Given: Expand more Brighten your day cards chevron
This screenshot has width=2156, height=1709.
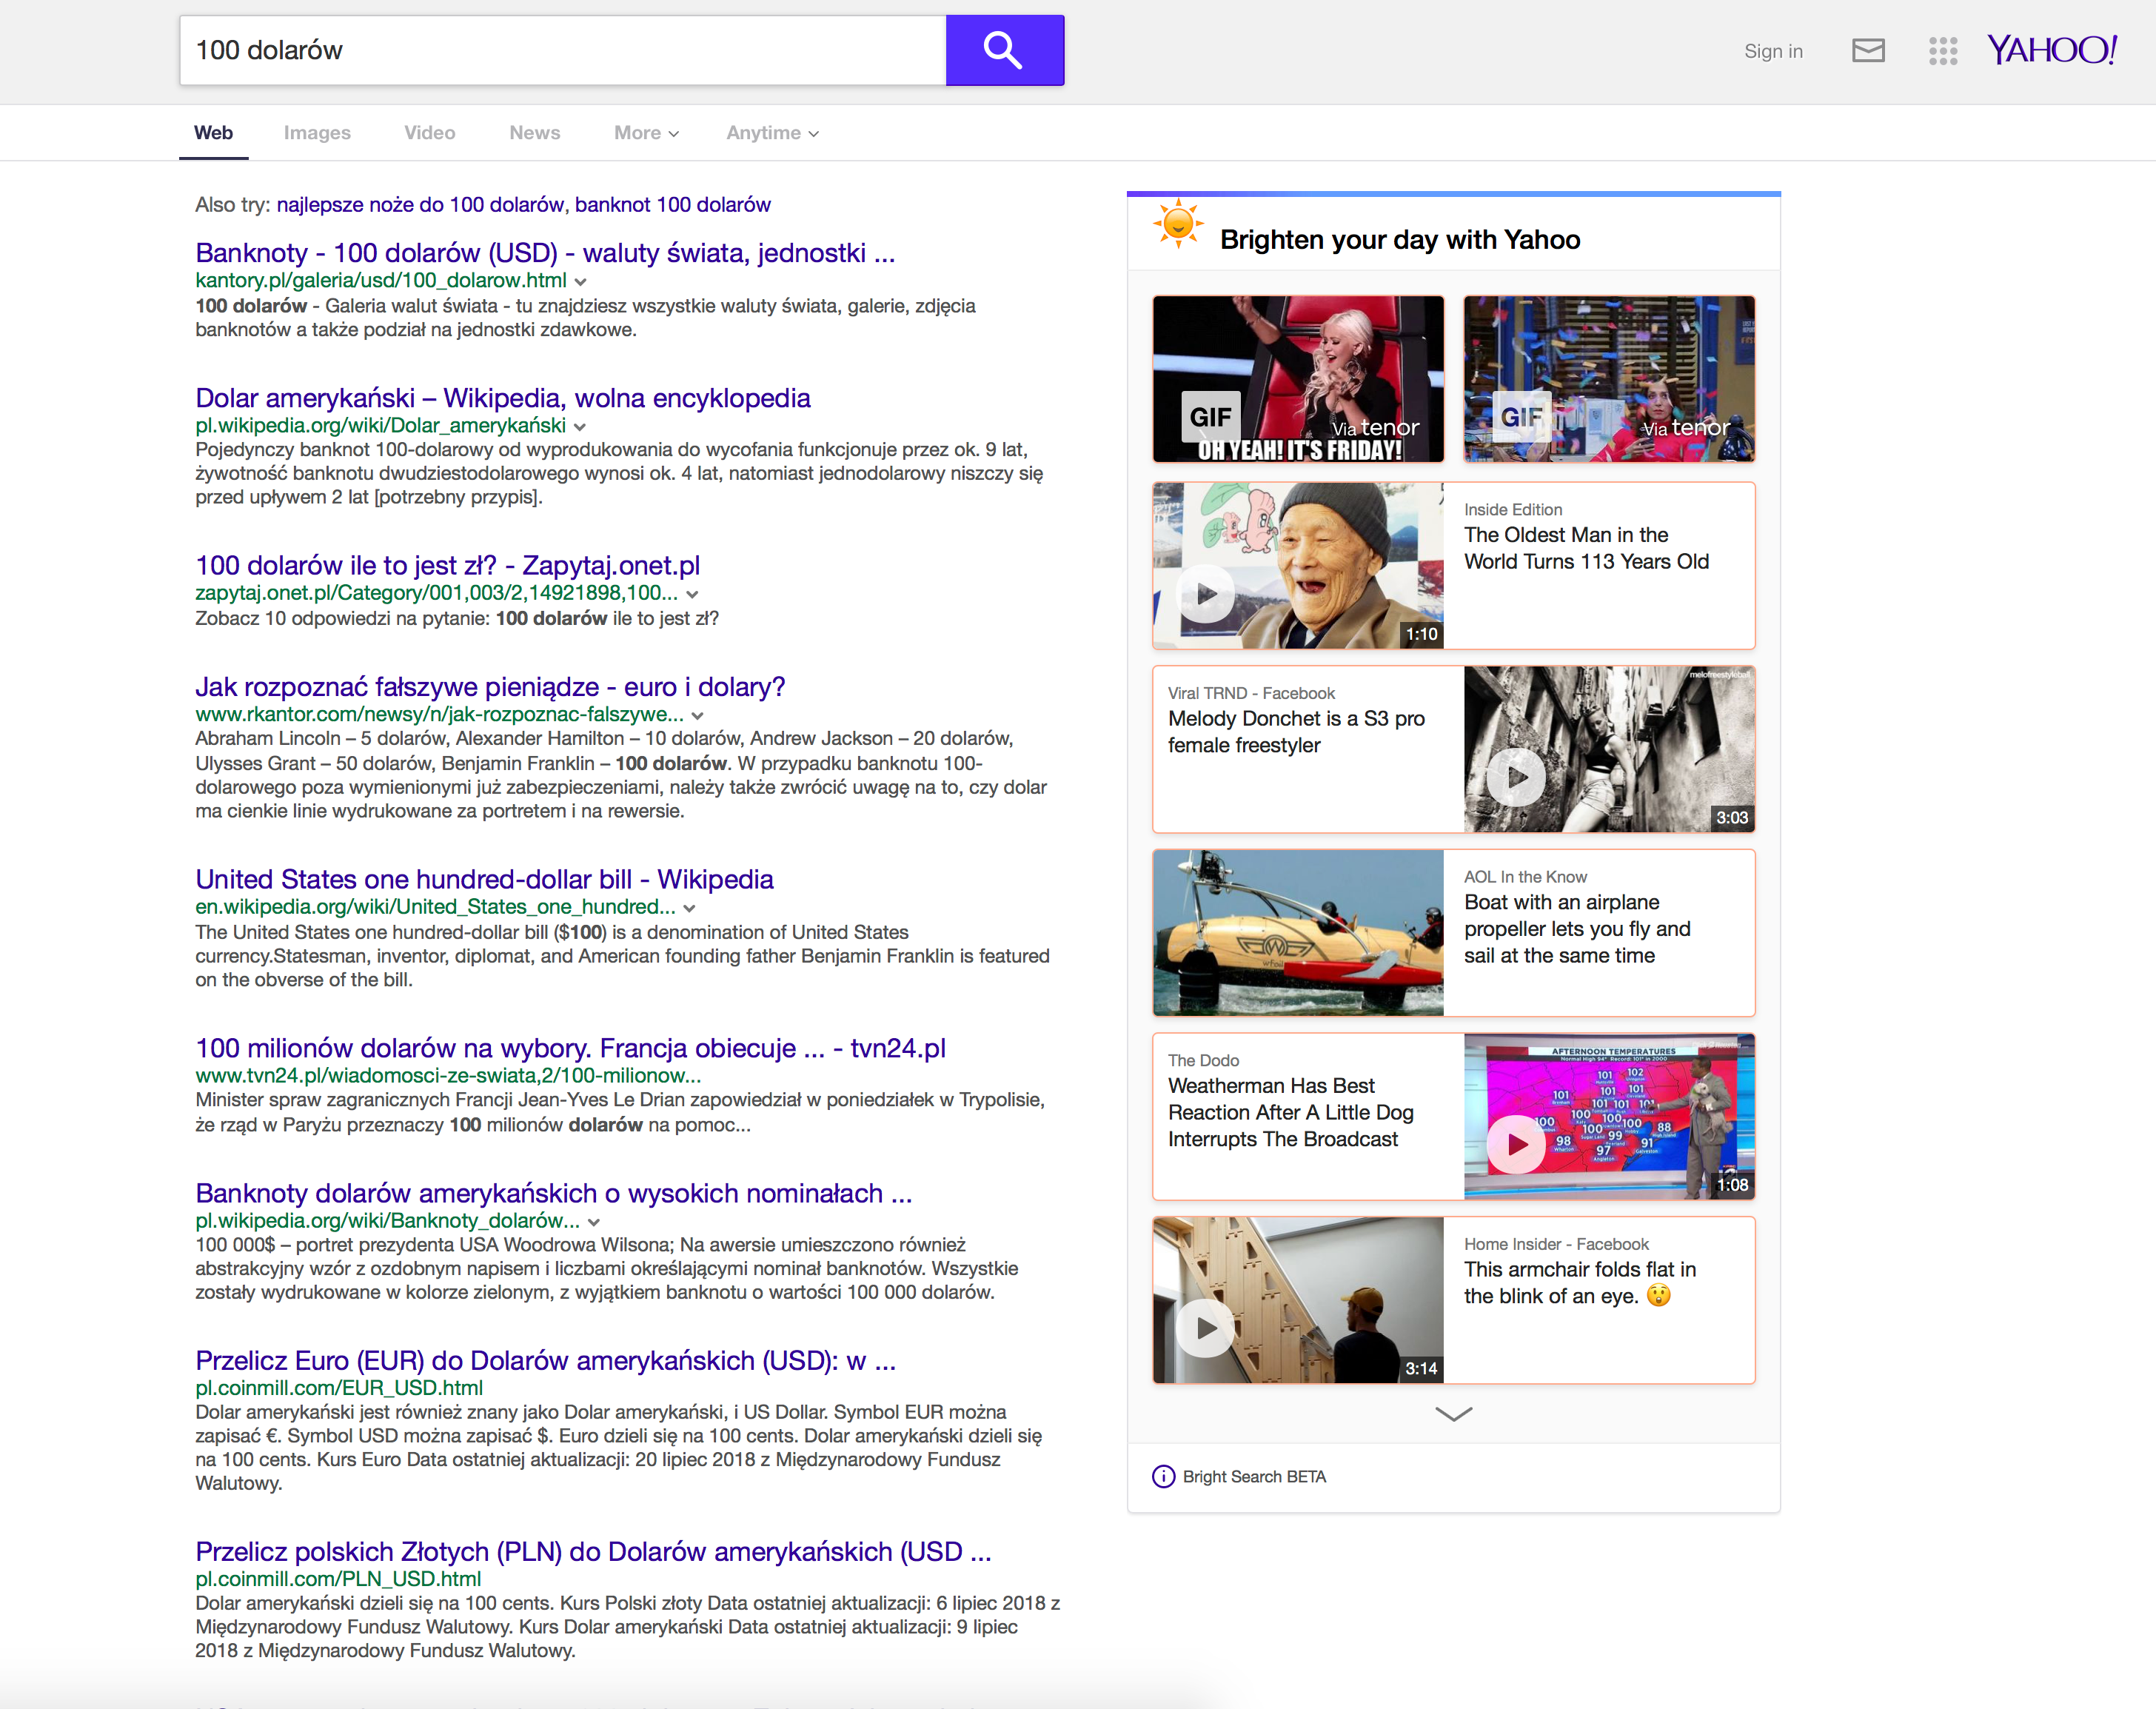Looking at the screenshot, I should click(1453, 1414).
